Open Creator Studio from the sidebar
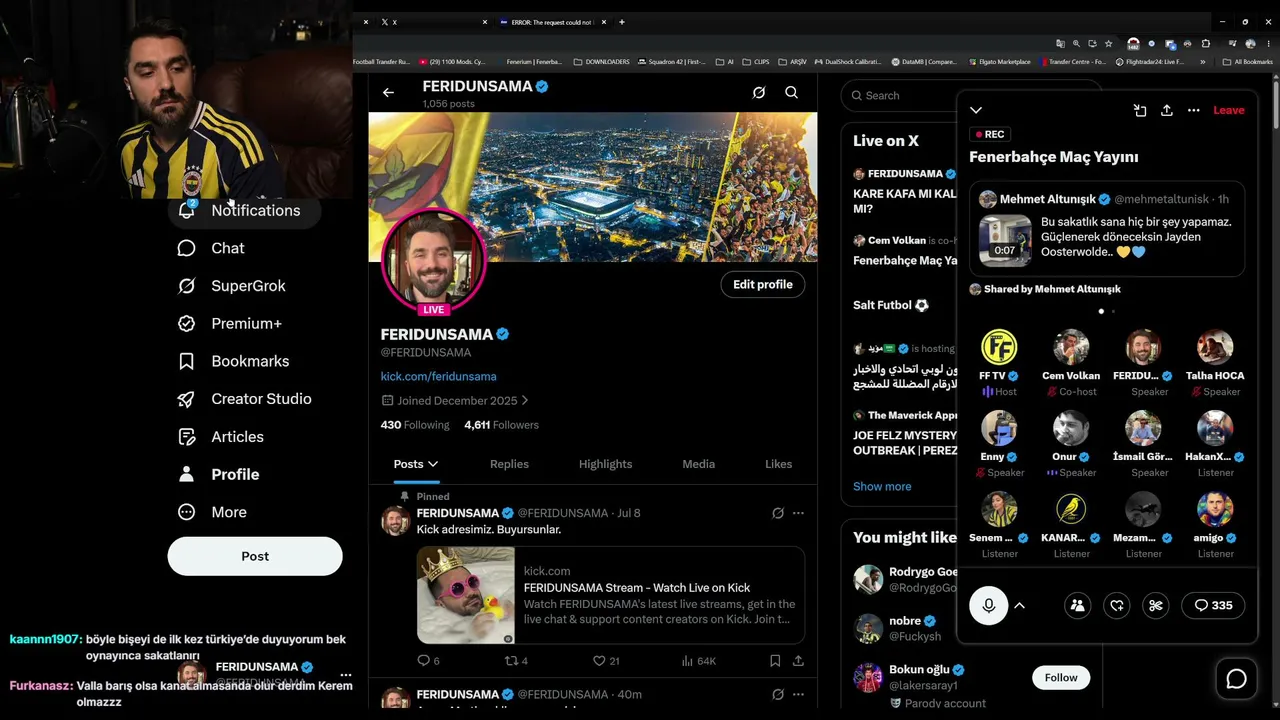 (x=245, y=399)
